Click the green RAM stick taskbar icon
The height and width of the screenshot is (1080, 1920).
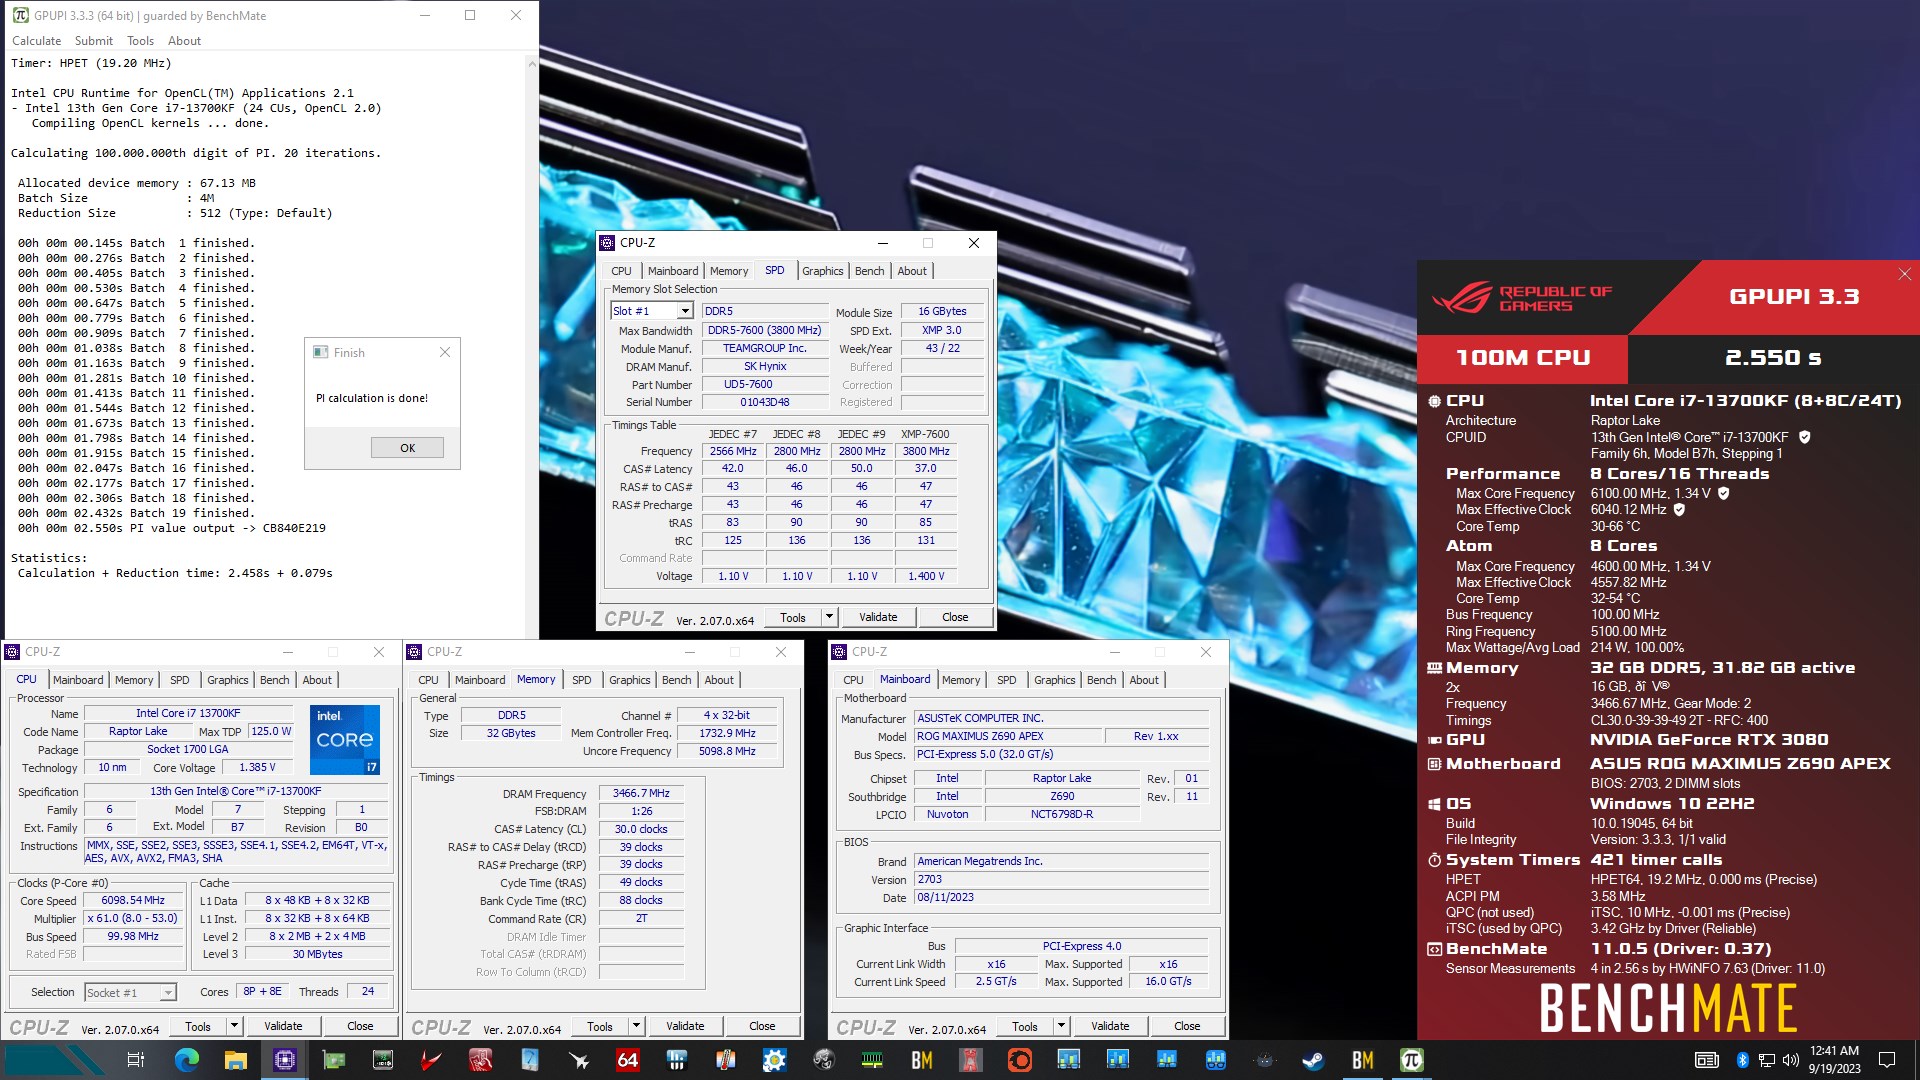pyautogui.click(x=872, y=1060)
